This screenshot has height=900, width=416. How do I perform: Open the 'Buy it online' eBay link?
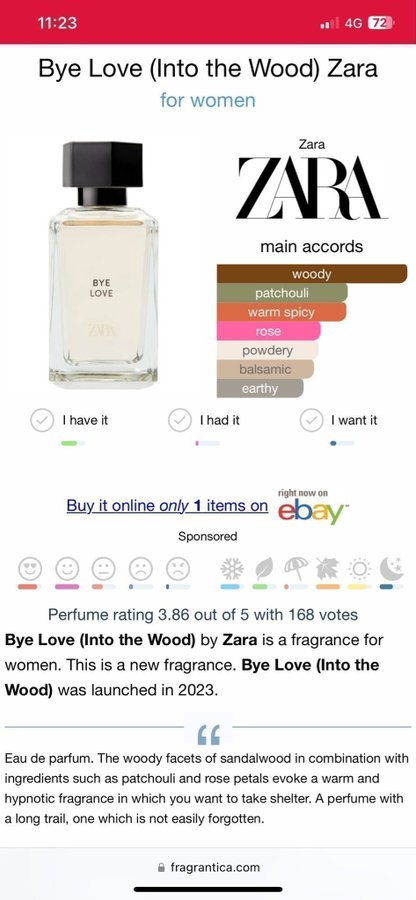click(167, 506)
